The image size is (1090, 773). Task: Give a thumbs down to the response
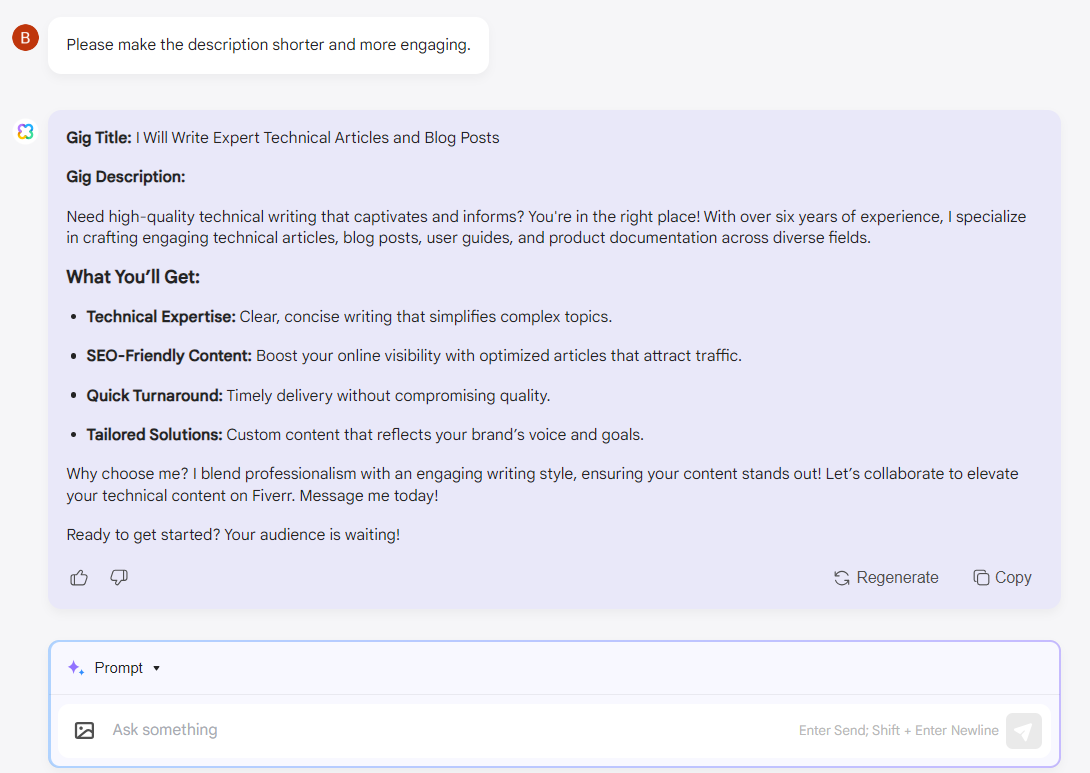[119, 577]
